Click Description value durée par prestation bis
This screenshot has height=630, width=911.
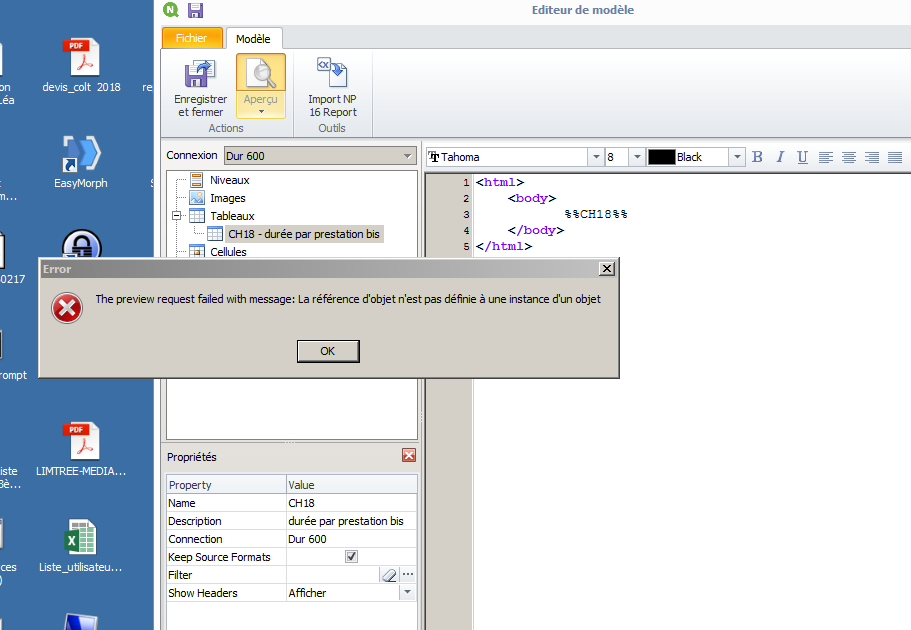click(x=352, y=521)
